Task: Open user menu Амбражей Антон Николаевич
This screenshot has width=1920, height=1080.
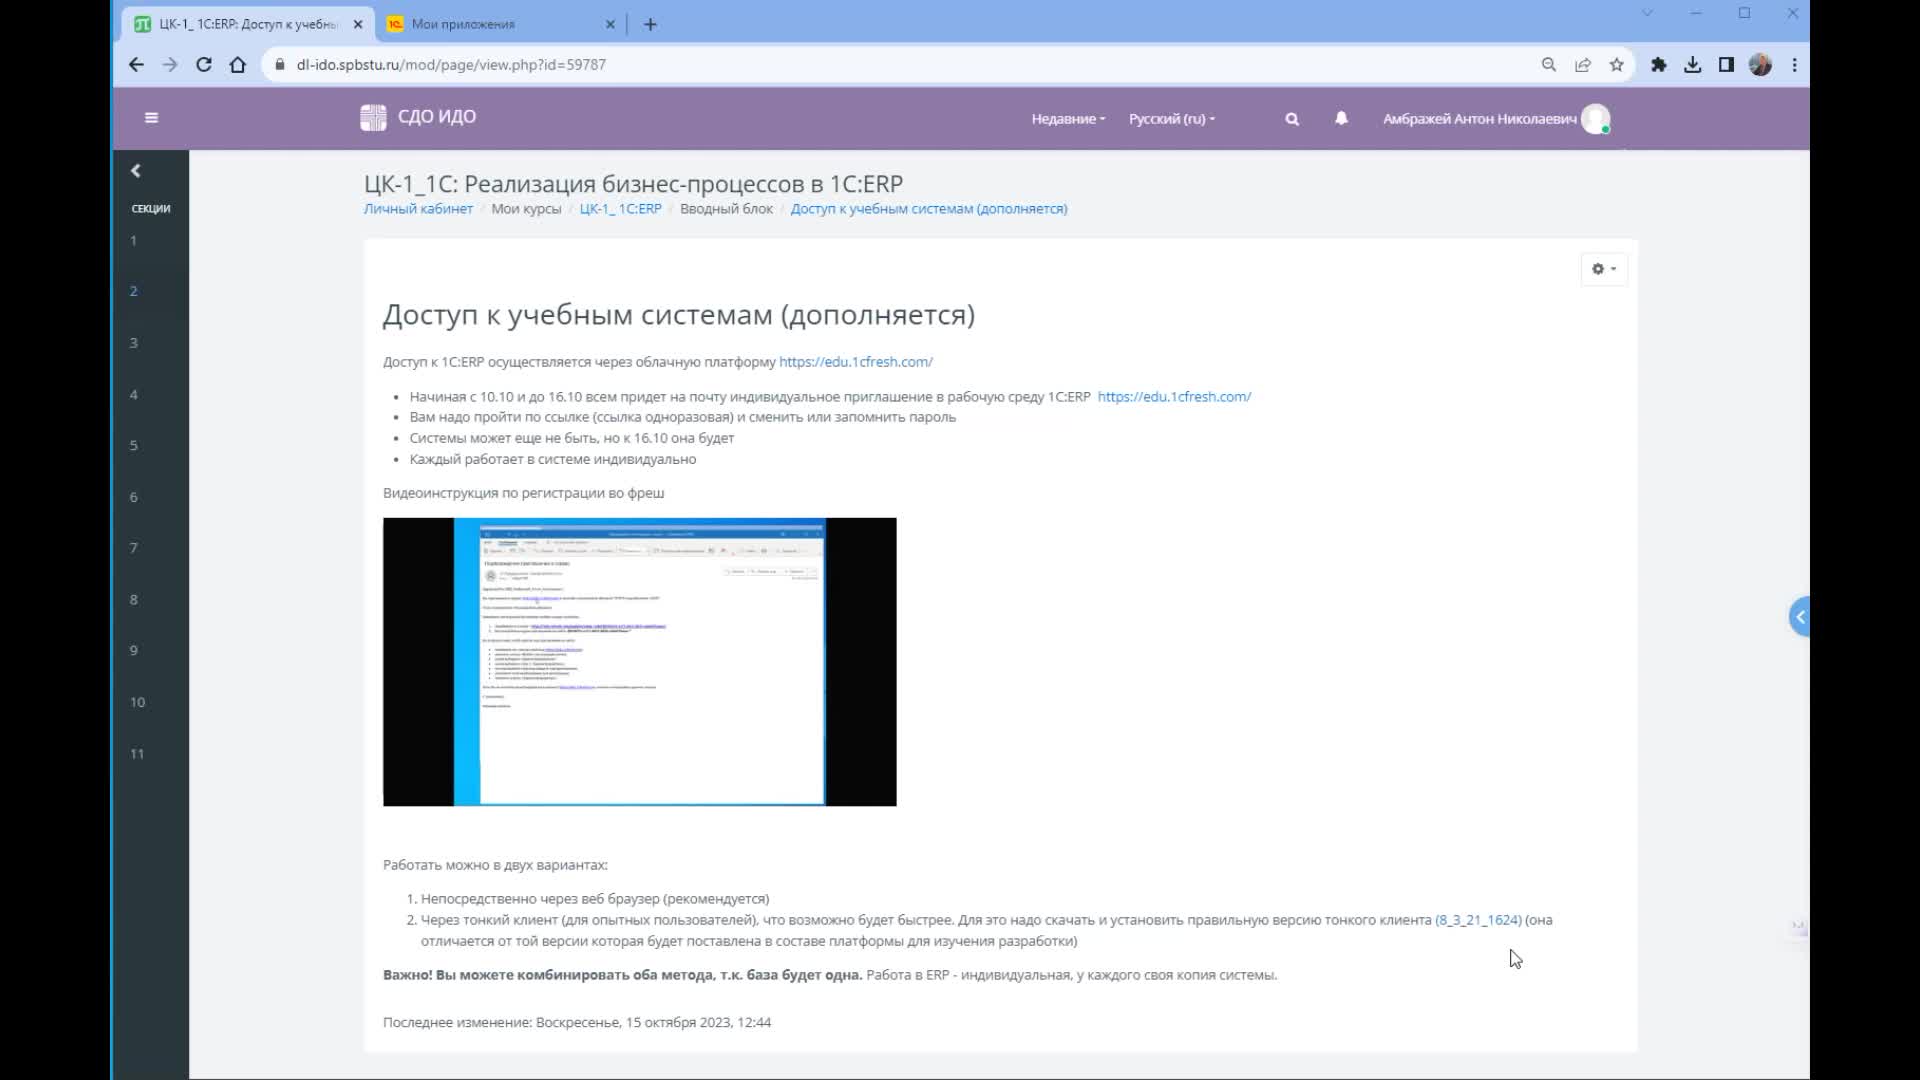Action: (1479, 119)
